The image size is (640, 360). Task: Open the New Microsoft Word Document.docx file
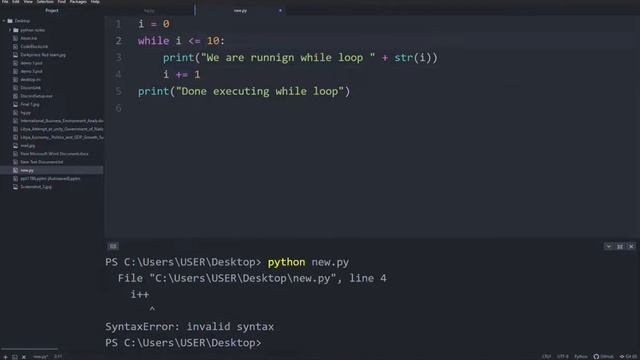(x=54, y=154)
